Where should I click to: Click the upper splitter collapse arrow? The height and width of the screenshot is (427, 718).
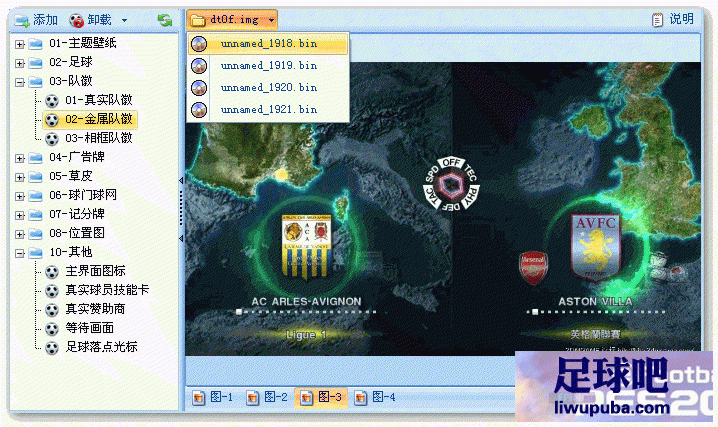click(181, 180)
